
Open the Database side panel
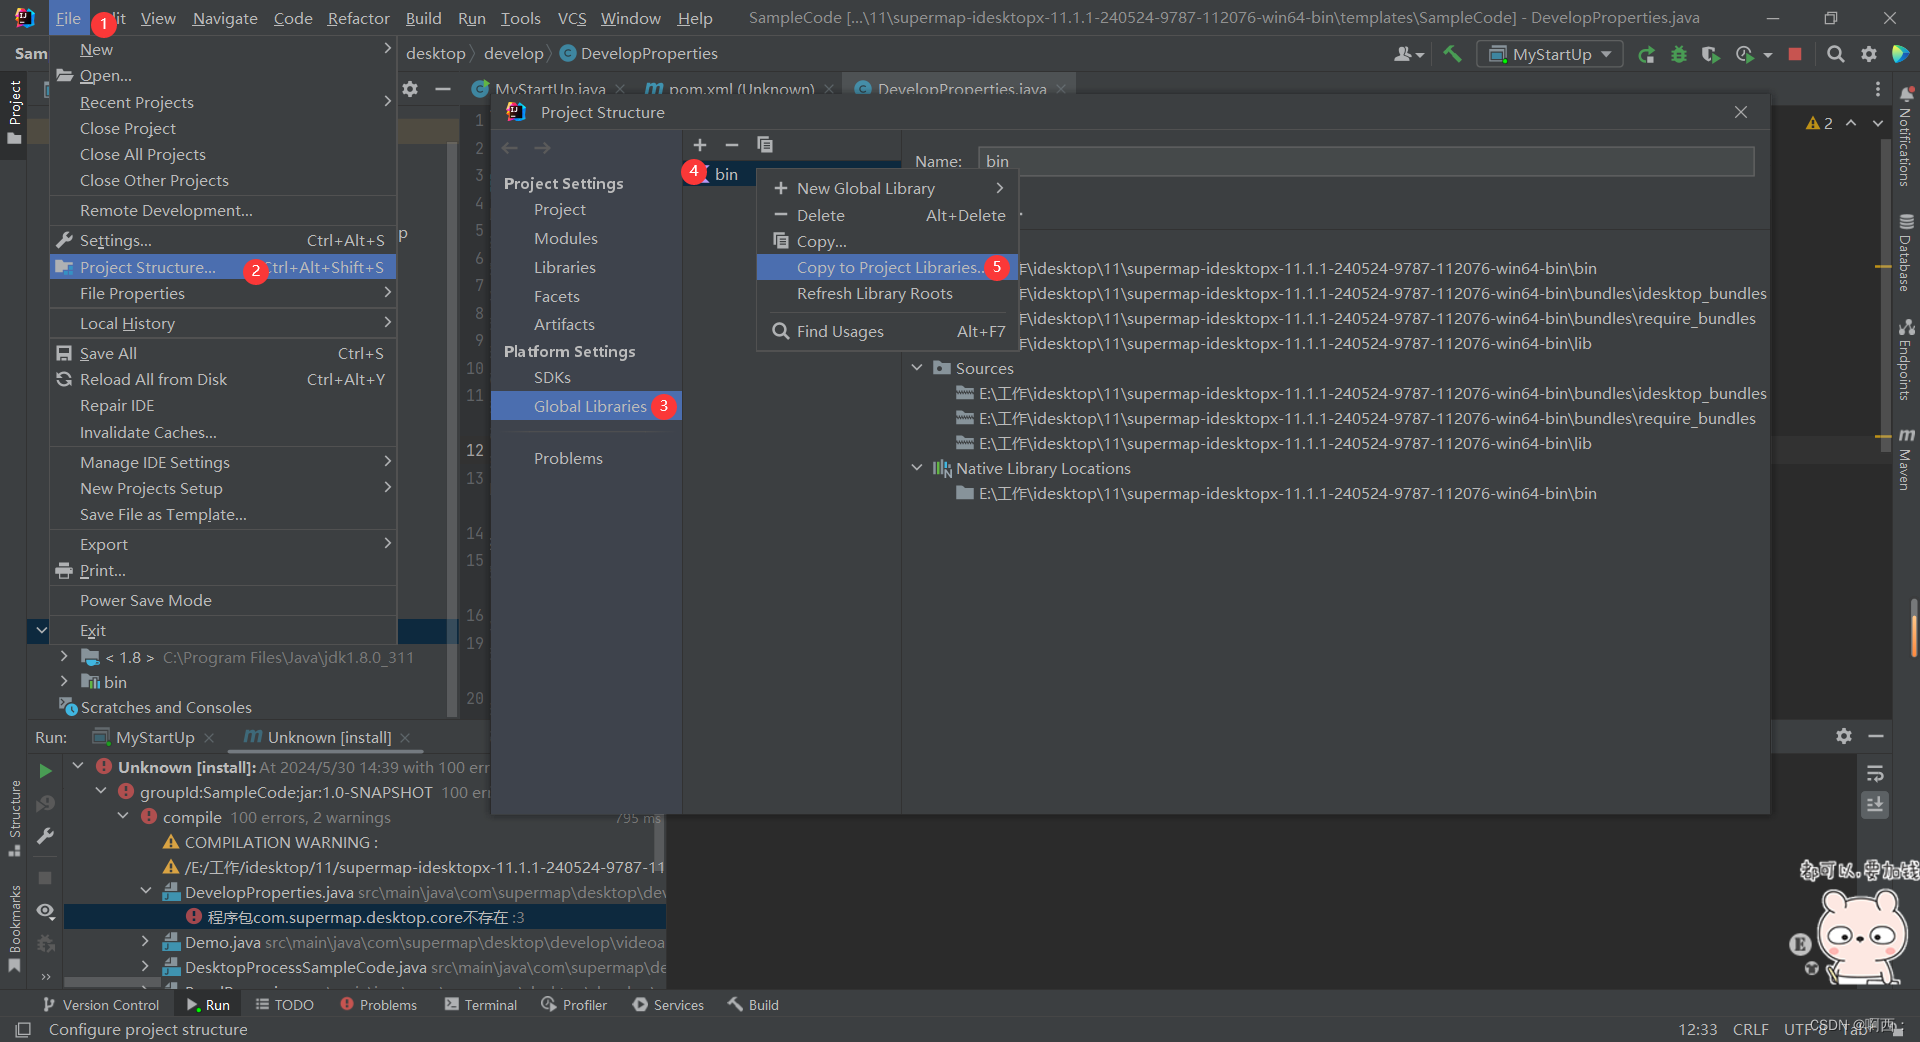(1906, 253)
